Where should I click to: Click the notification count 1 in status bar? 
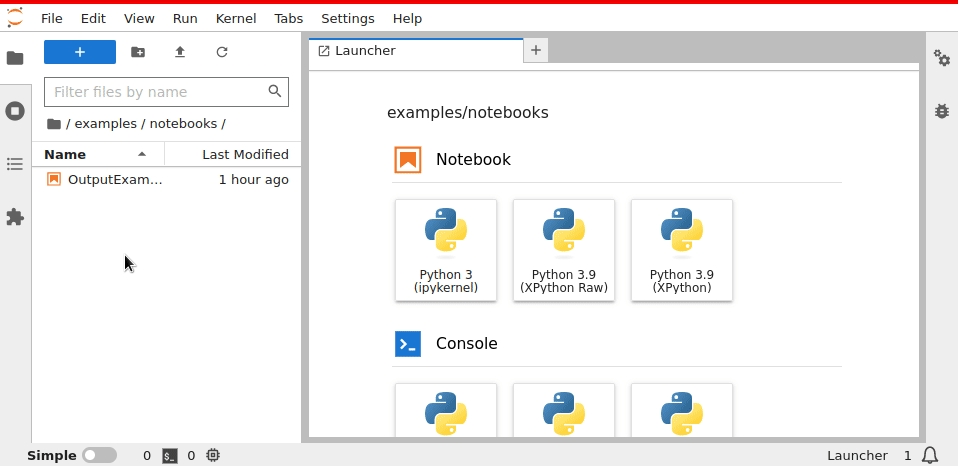click(908, 456)
